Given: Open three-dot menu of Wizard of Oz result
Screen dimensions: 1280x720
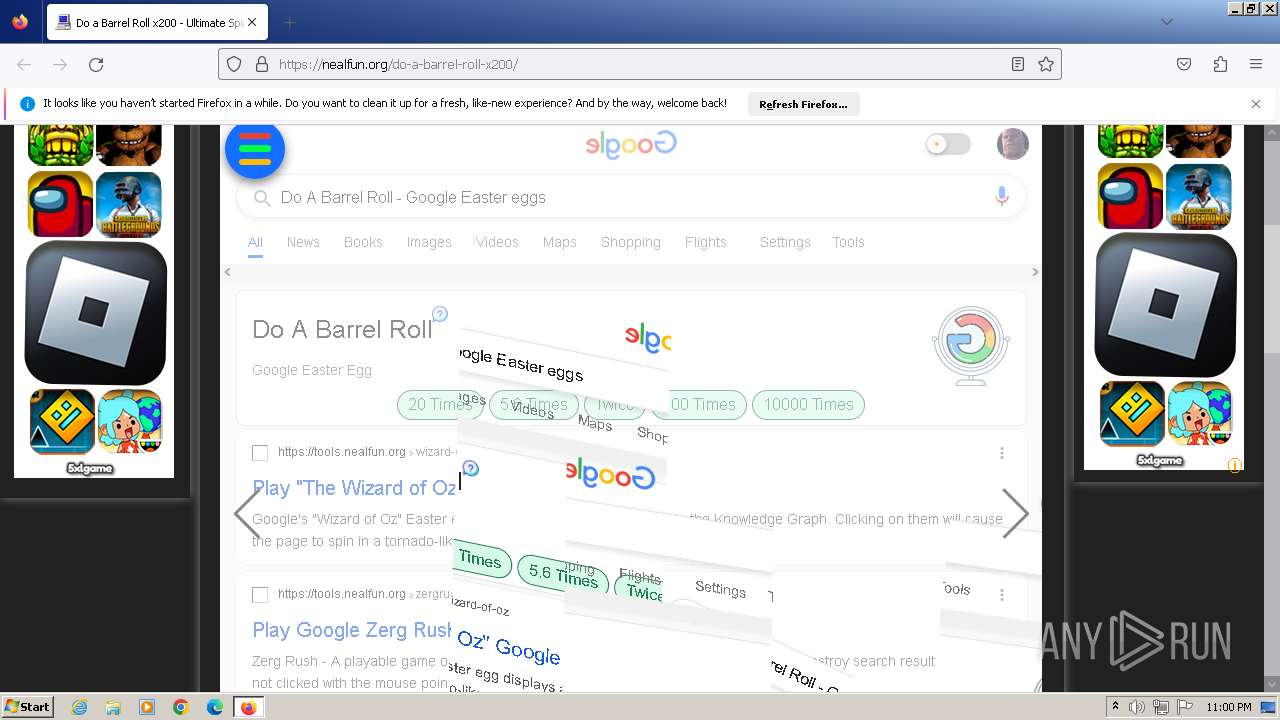Looking at the screenshot, I should (x=1002, y=453).
